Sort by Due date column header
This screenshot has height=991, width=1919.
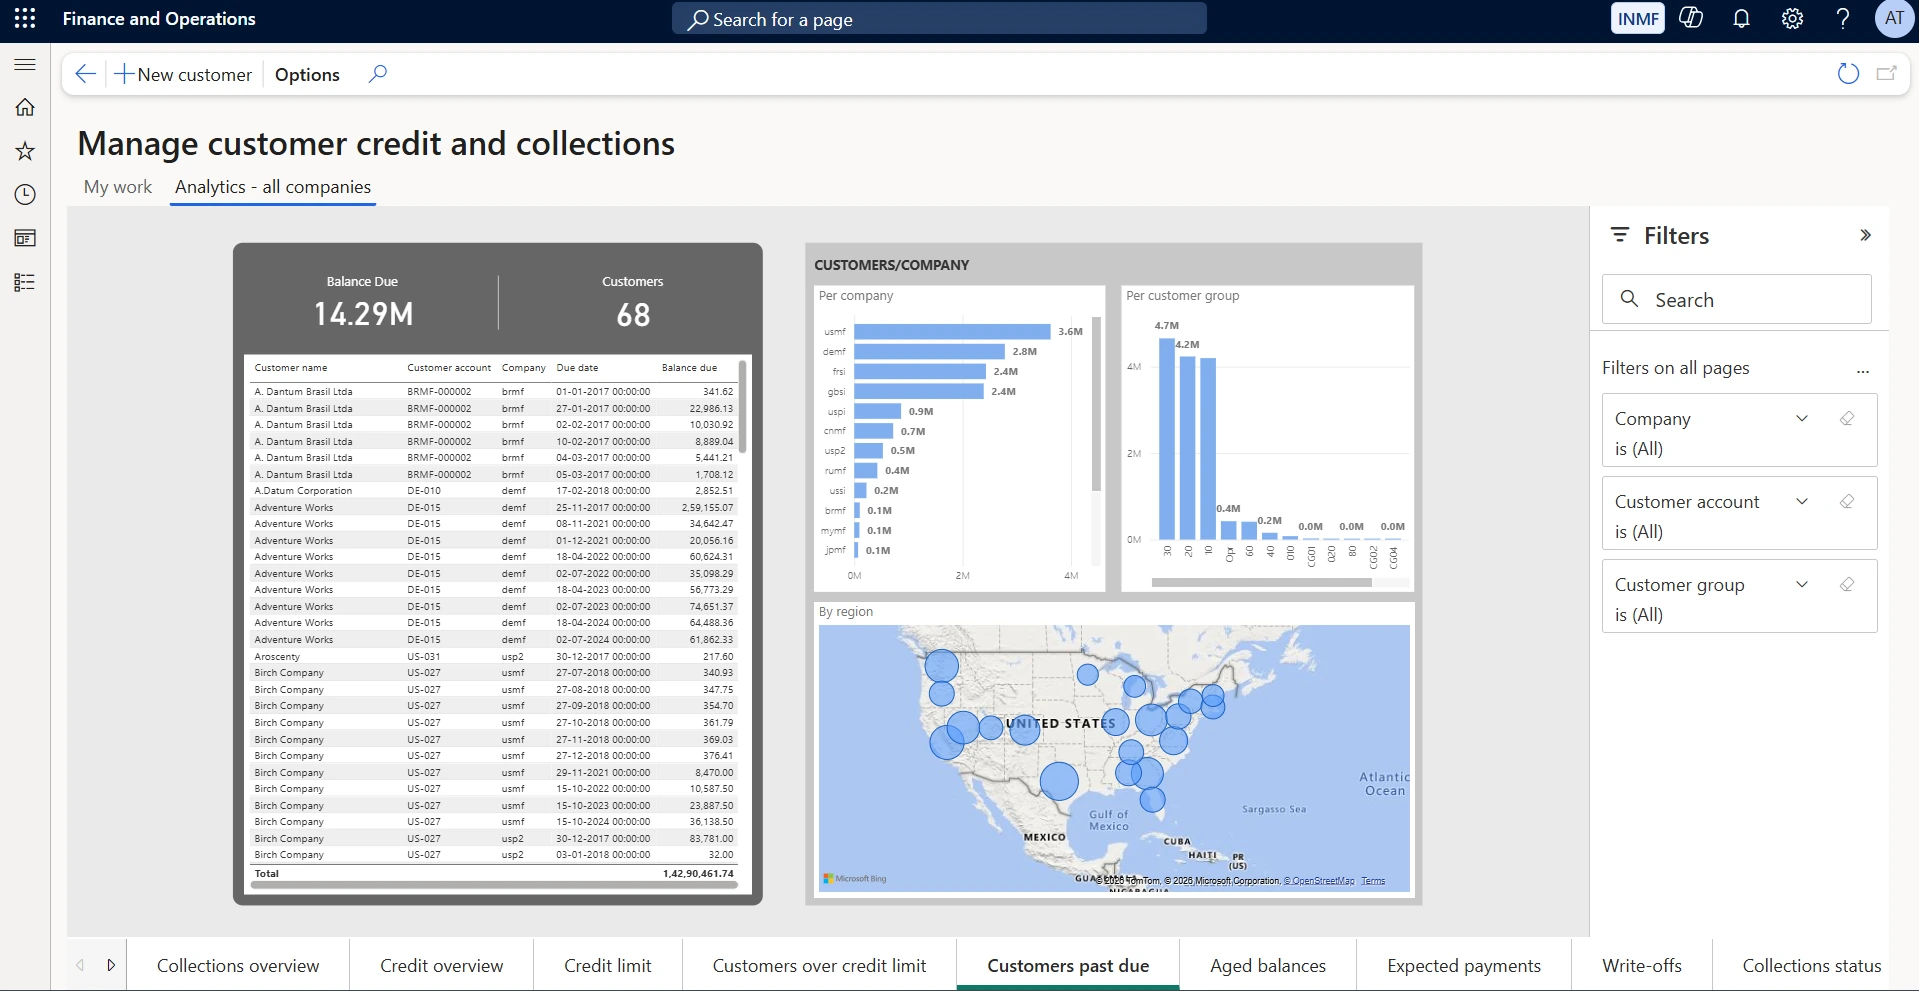click(578, 368)
